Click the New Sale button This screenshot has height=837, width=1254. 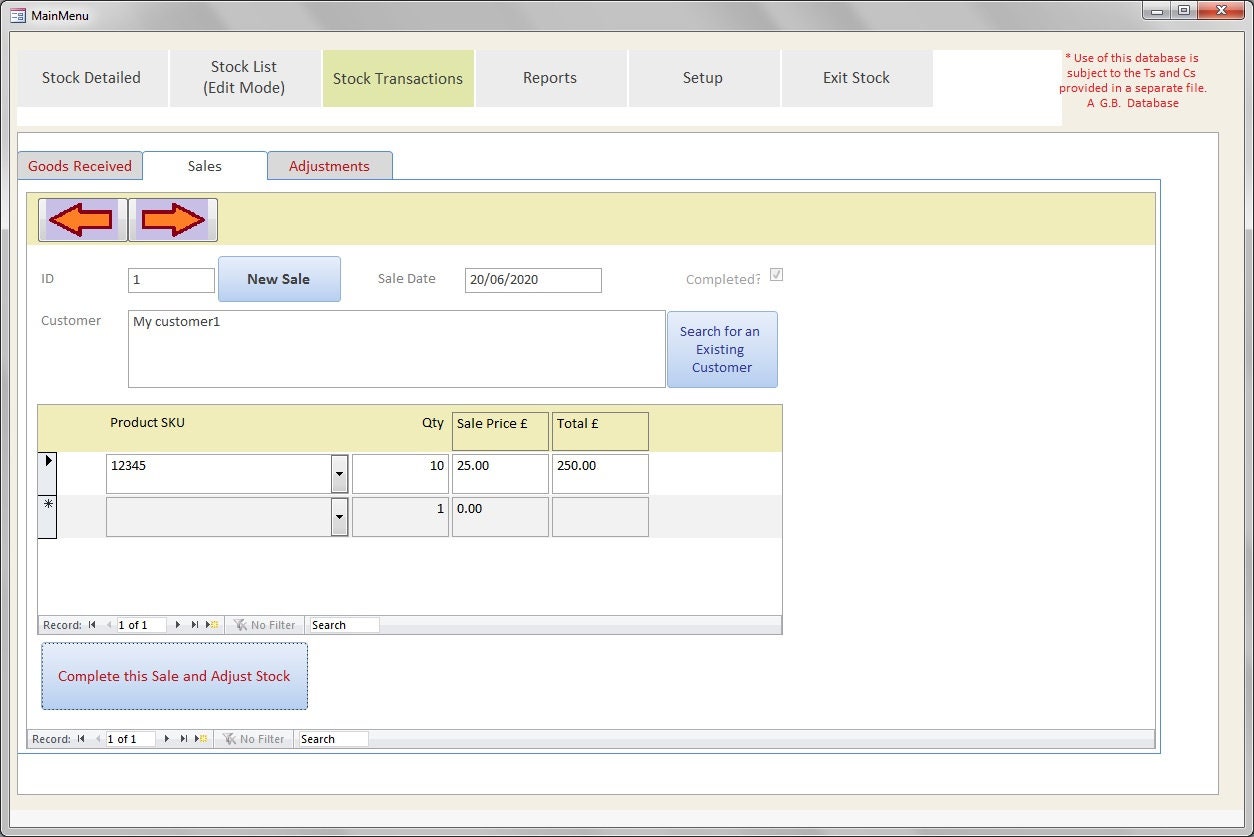[x=279, y=279]
